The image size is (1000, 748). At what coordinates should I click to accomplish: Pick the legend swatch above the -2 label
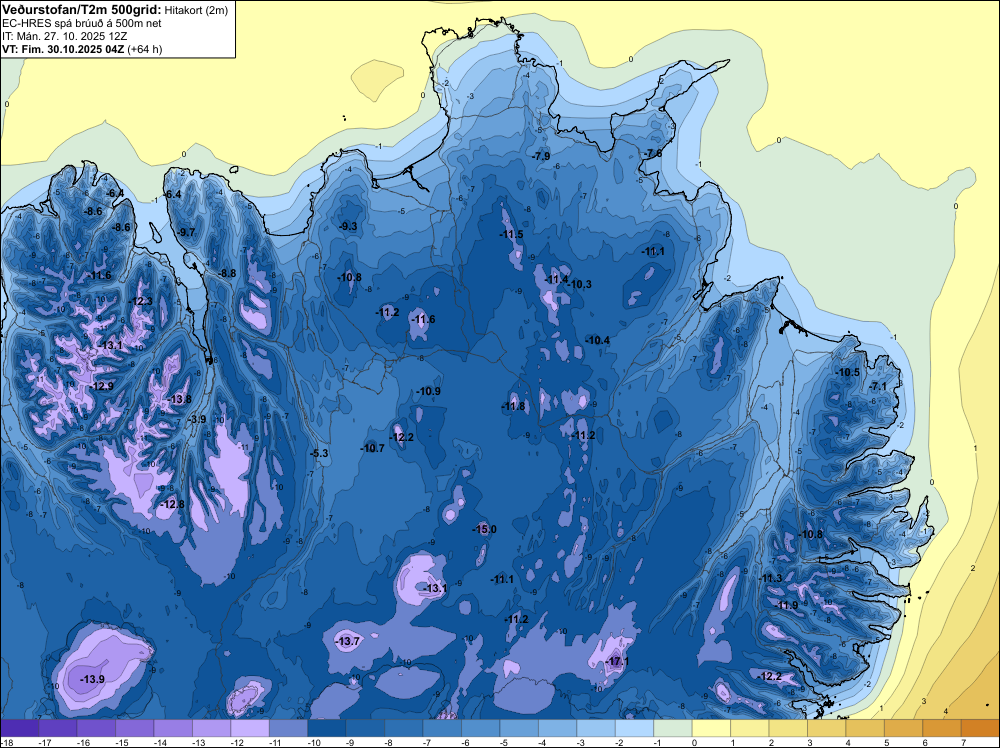click(635, 728)
